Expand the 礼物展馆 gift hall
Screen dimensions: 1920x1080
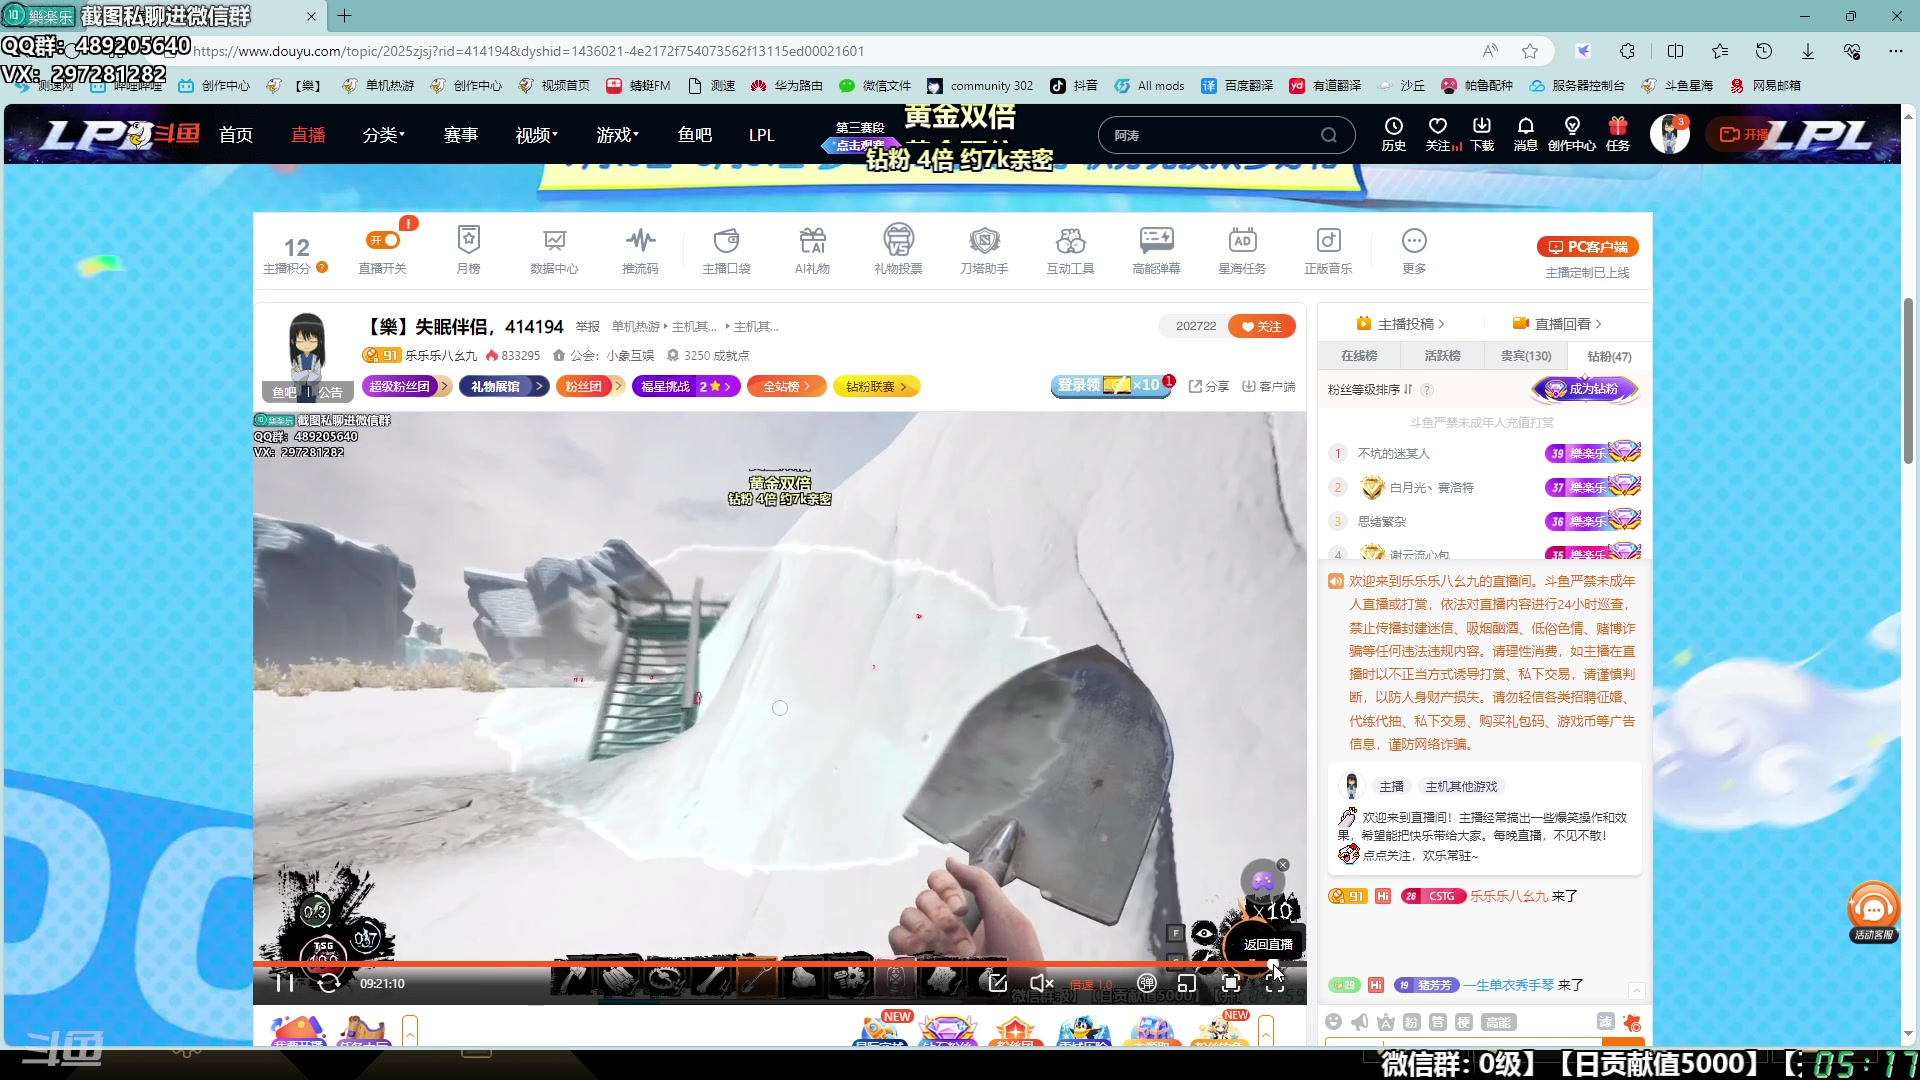tap(504, 386)
